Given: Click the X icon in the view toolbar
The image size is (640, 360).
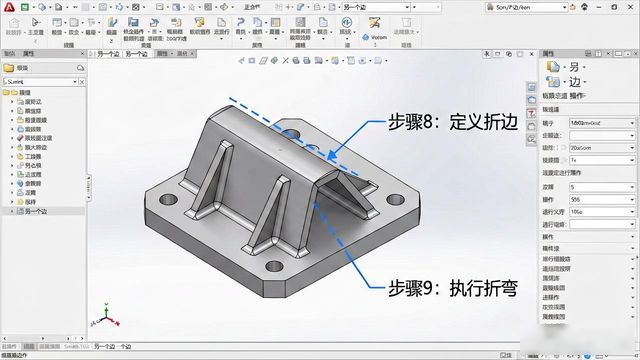Looking at the screenshot, I should point(285,61).
